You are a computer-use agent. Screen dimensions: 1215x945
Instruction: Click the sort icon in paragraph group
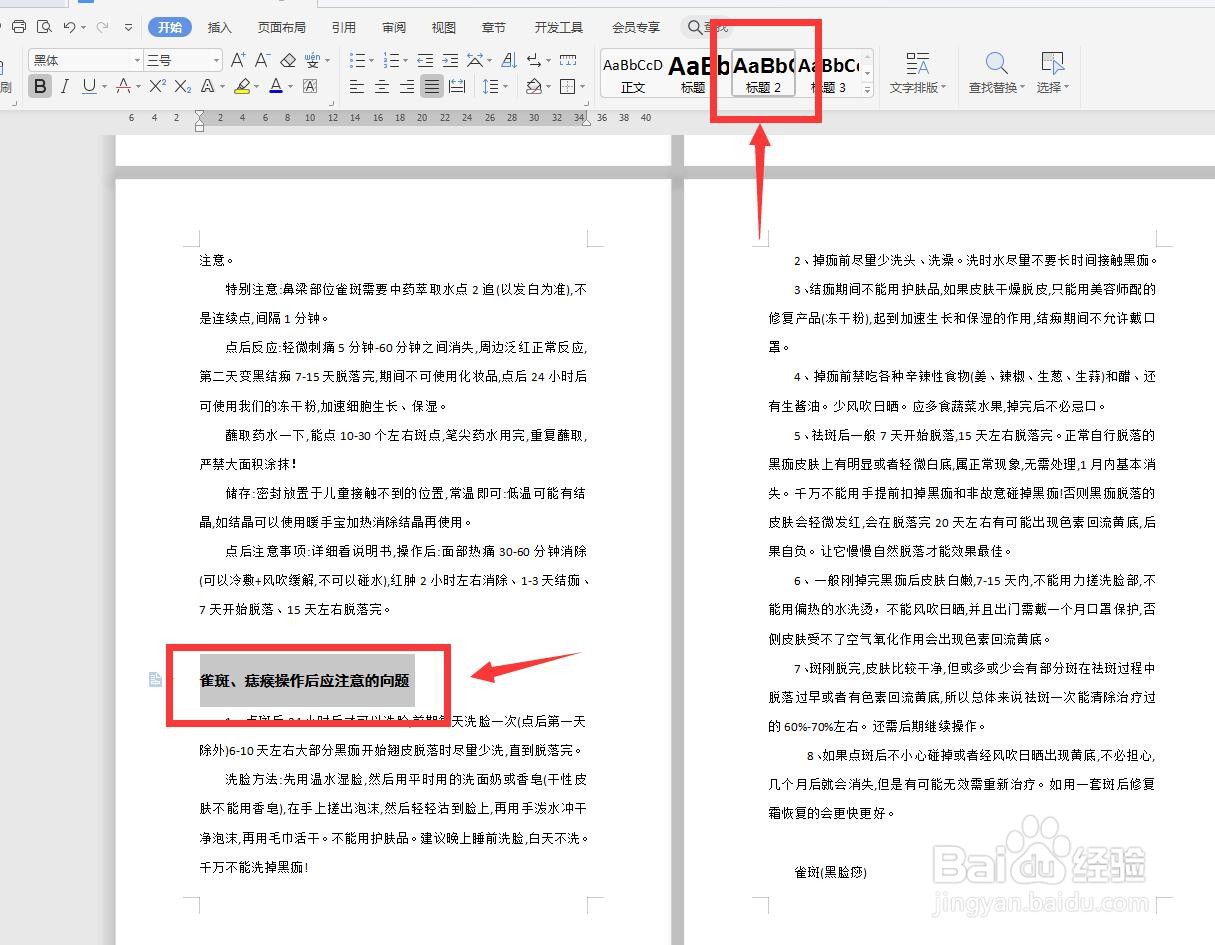[508, 61]
